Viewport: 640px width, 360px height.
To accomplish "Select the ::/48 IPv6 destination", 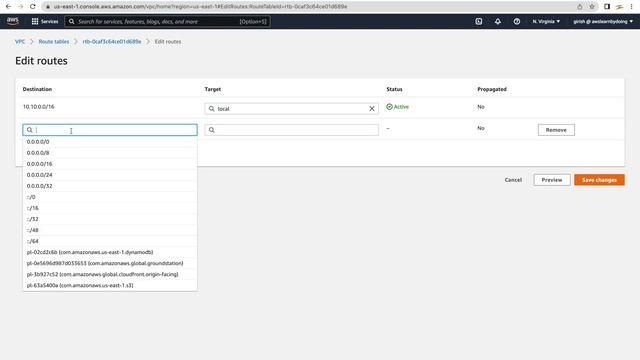I will tap(110, 230).
